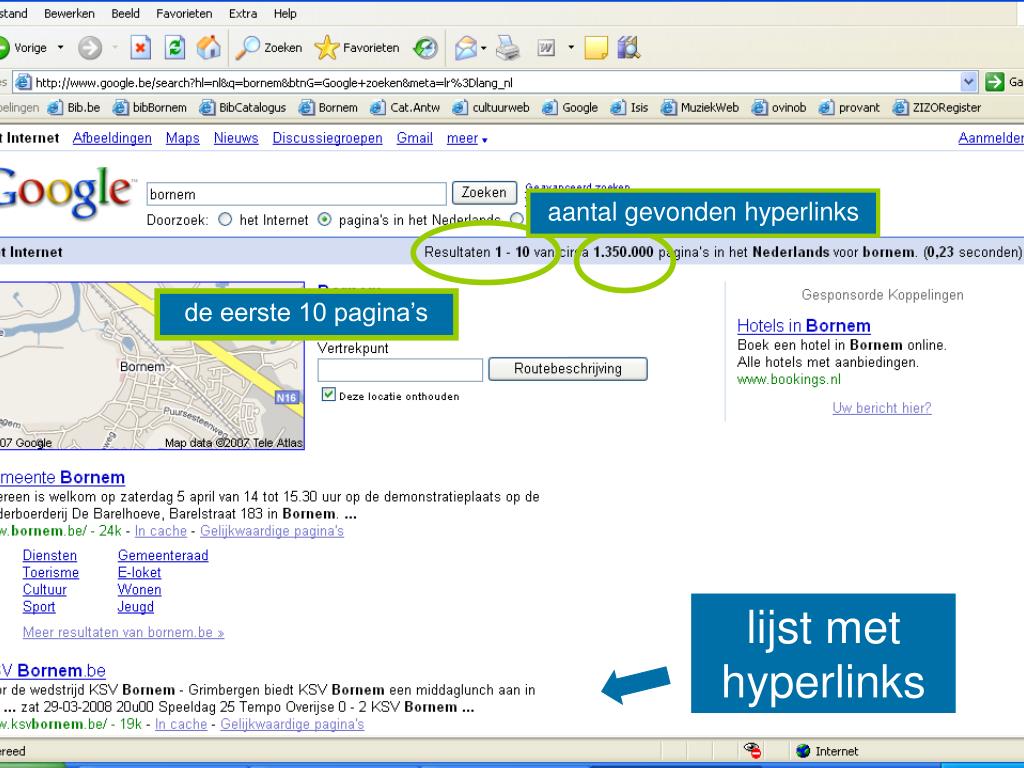This screenshot has height=768, width=1024.
Task: Open the Bornem link in Links bar
Action: pyautogui.click(x=328, y=108)
